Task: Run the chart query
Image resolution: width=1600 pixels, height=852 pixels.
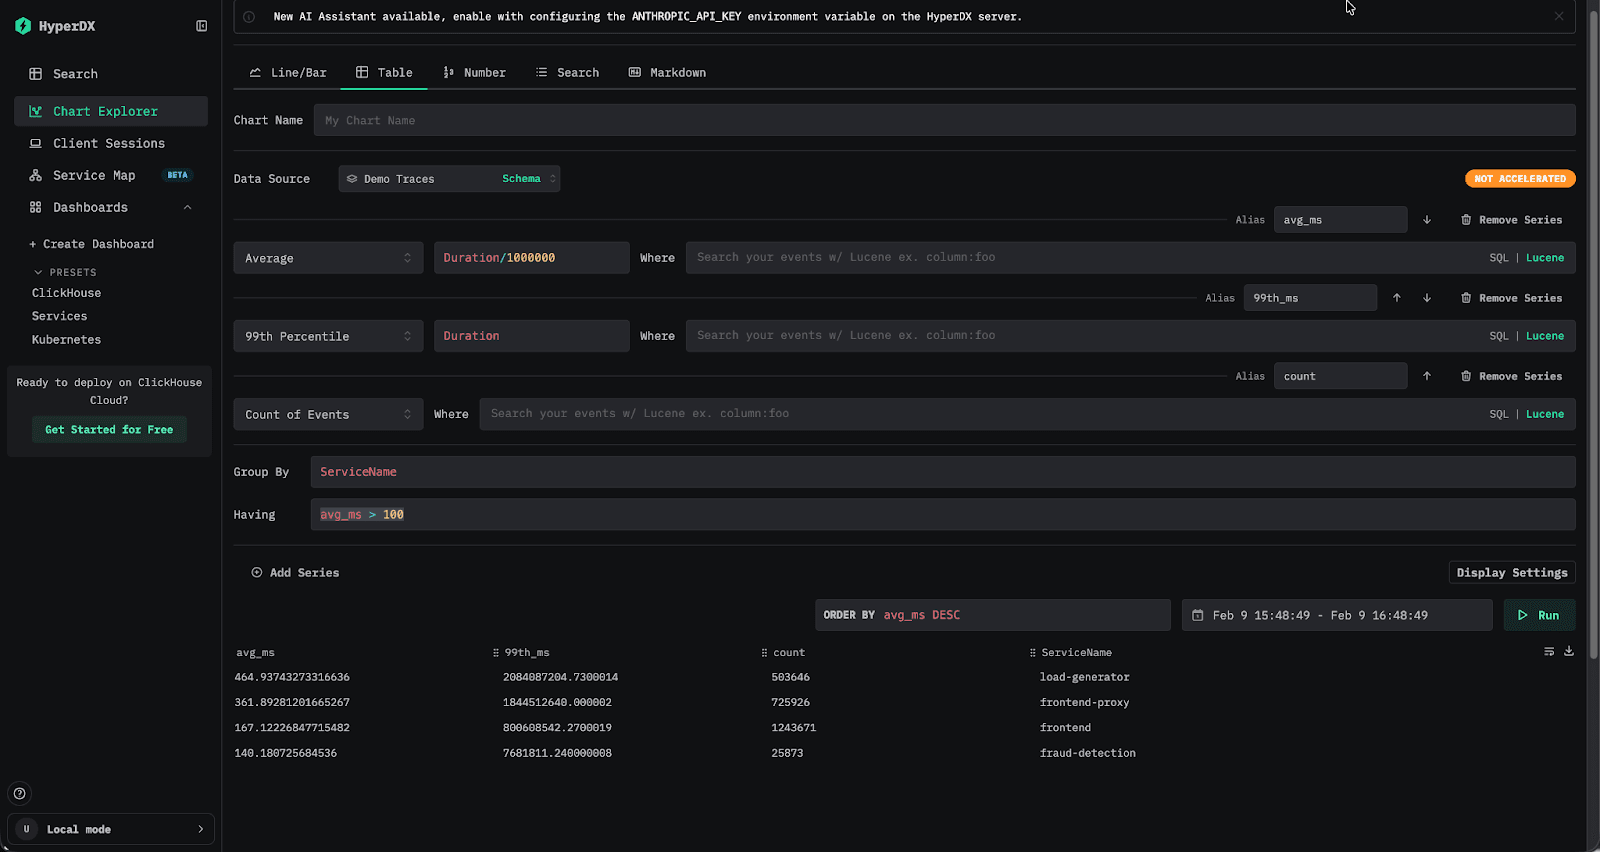Action: [x=1539, y=615]
